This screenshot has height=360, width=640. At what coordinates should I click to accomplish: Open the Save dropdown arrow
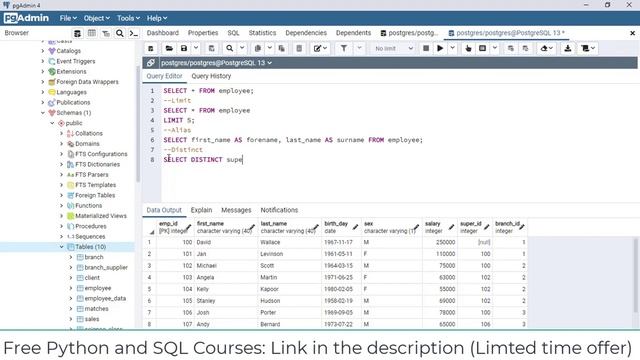pos(196,48)
